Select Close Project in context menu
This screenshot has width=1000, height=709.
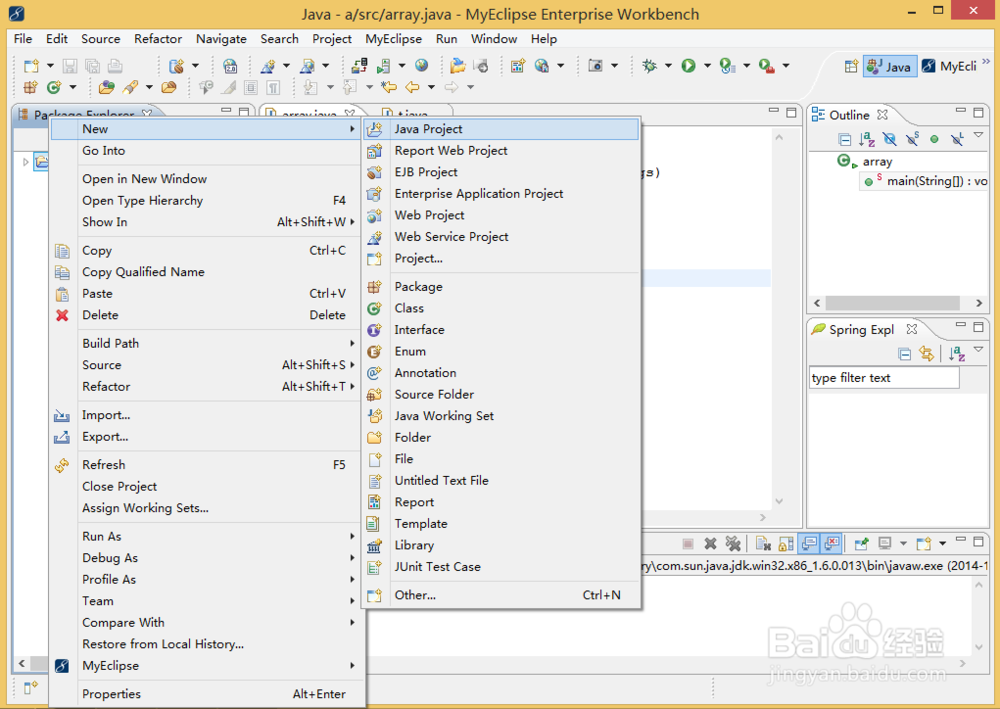[x=207, y=486]
